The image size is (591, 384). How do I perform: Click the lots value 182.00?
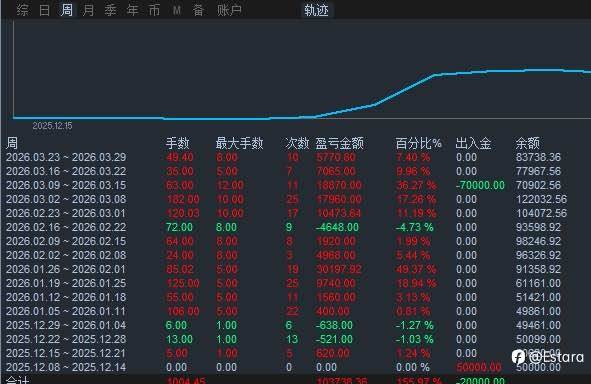(183, 199)
